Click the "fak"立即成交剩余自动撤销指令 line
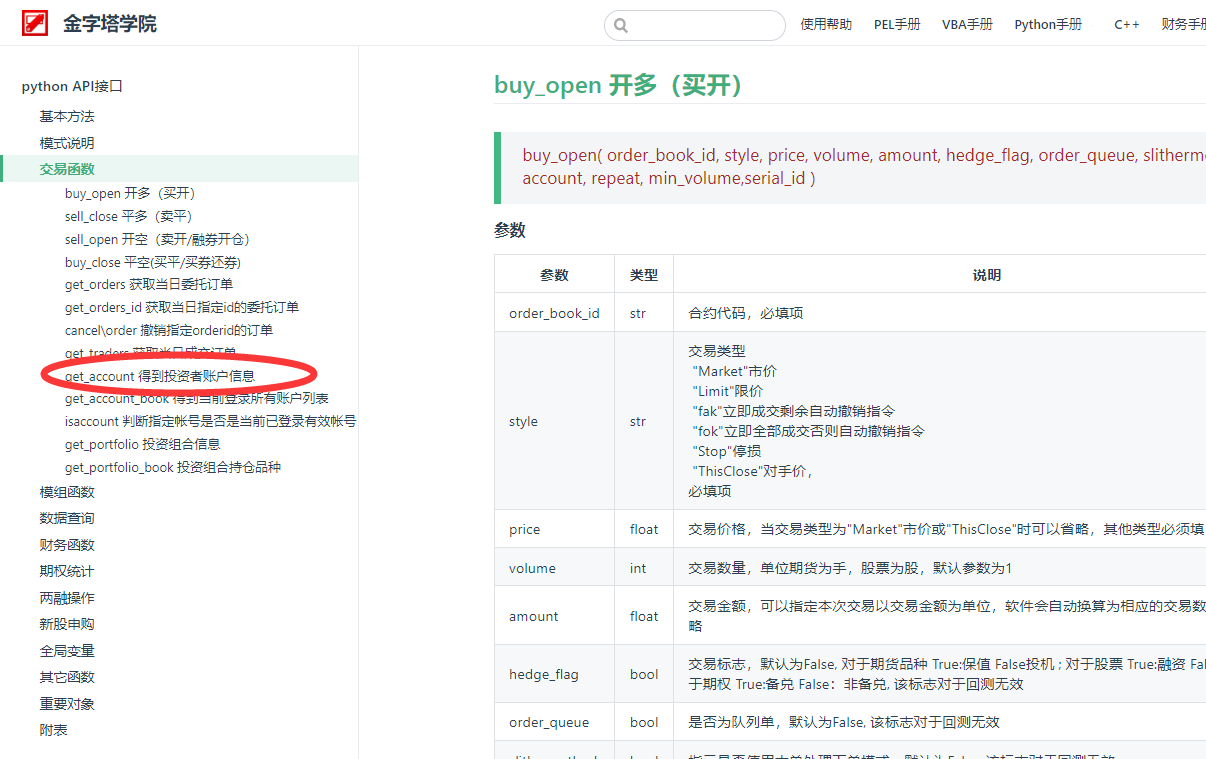Screen dimensions: 1206x759 (x=793, y=411)
